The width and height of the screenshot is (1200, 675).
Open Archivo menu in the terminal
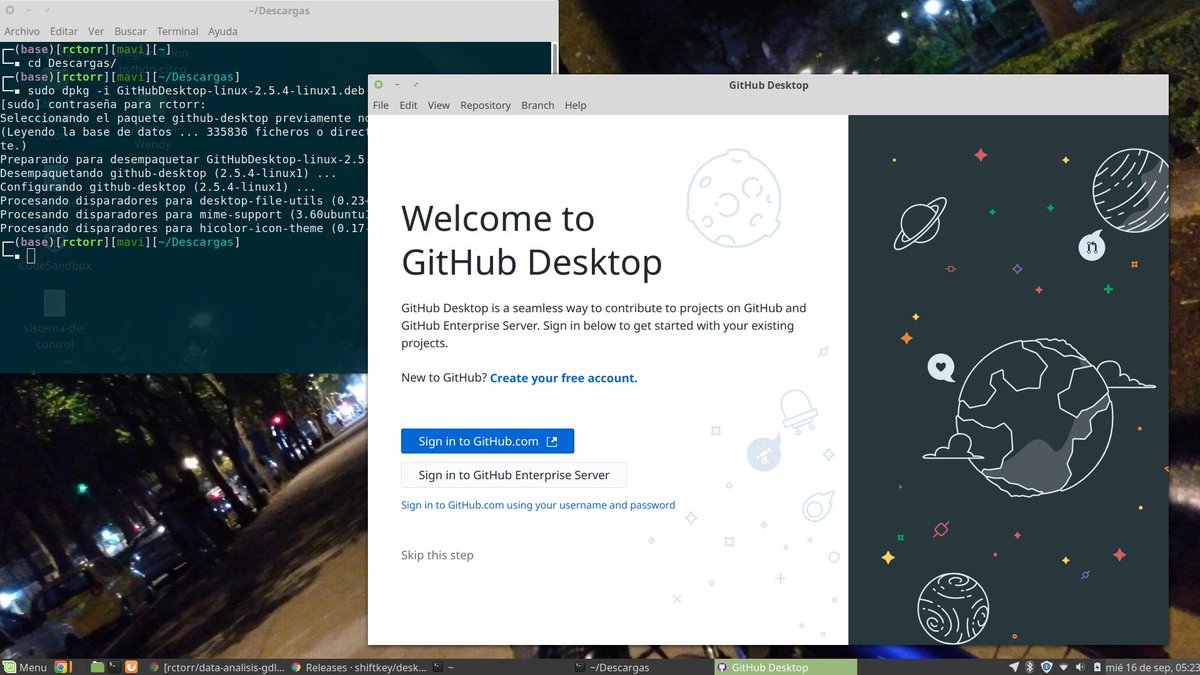(x=21, y=31)
